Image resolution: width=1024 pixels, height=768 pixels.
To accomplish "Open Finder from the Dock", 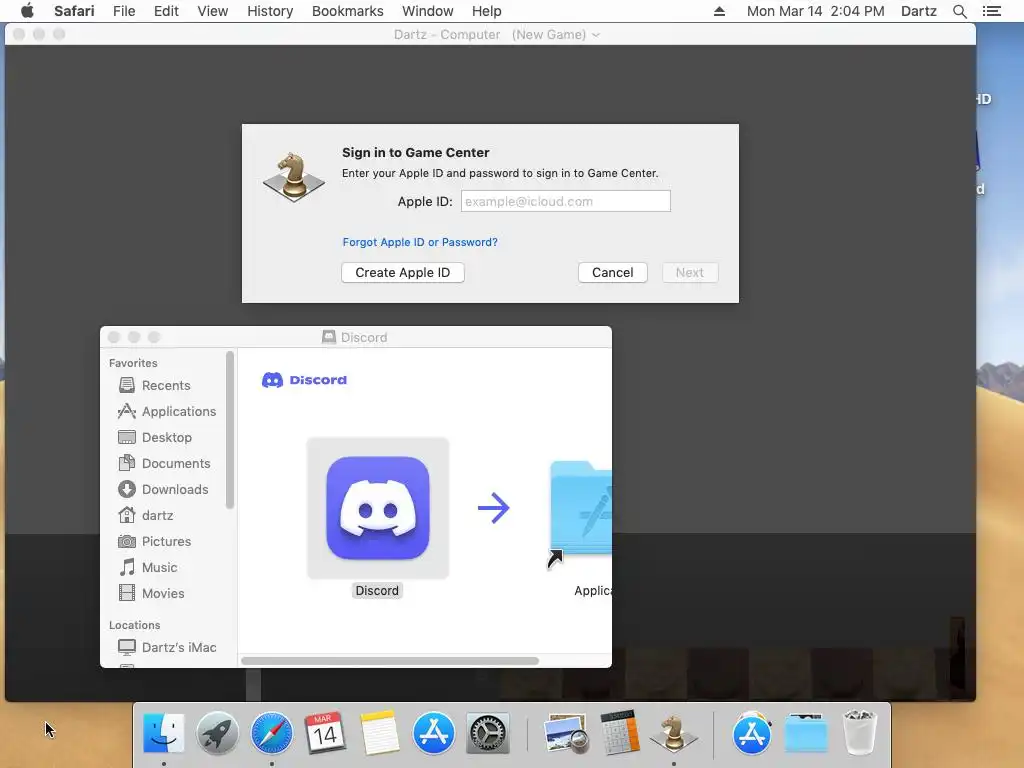I will [163, 733].
